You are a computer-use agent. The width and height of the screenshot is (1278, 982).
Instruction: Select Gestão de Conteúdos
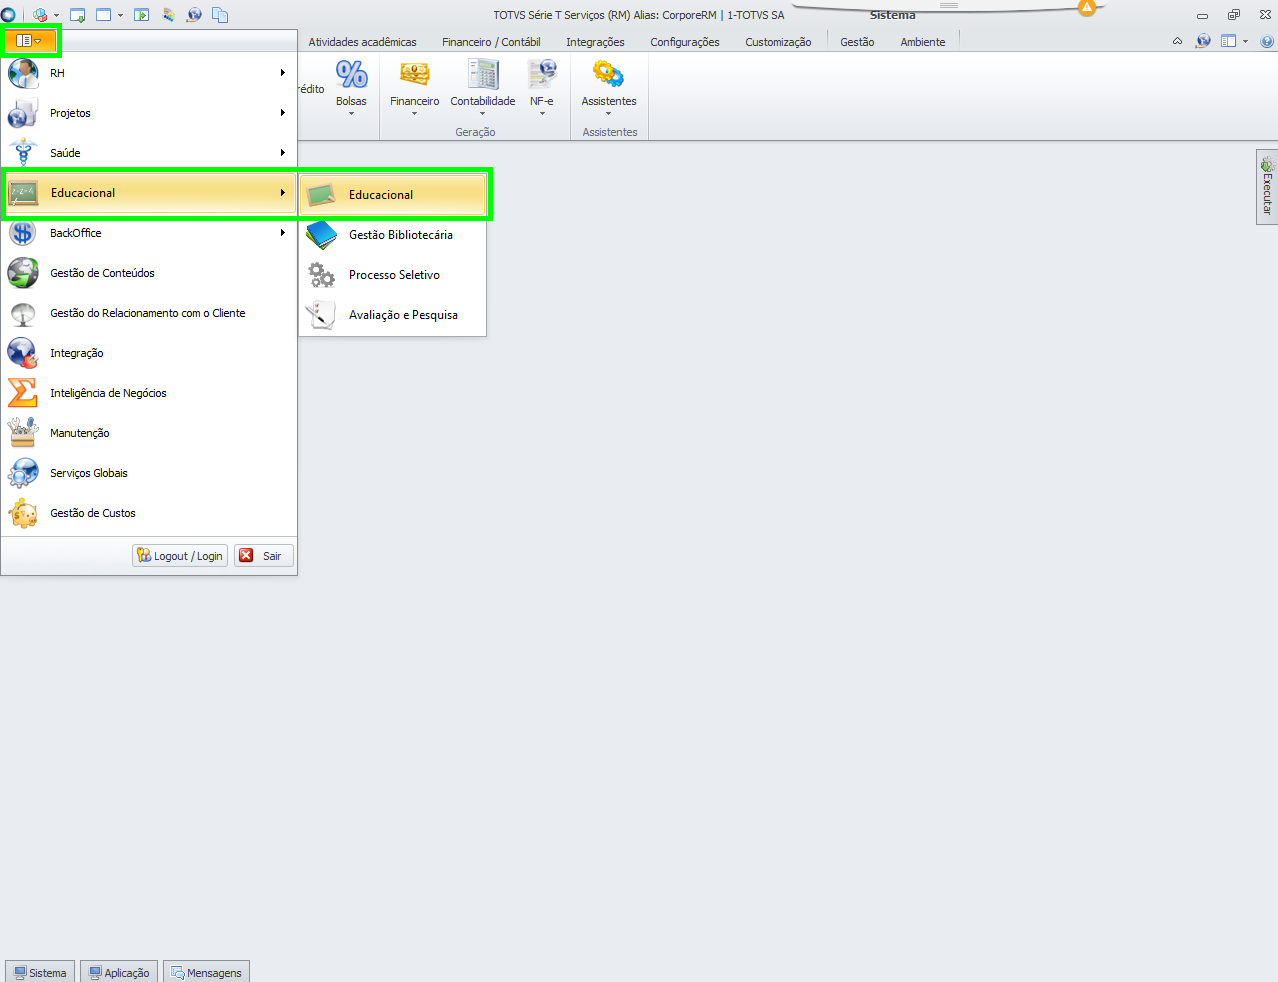coord(149,273)
